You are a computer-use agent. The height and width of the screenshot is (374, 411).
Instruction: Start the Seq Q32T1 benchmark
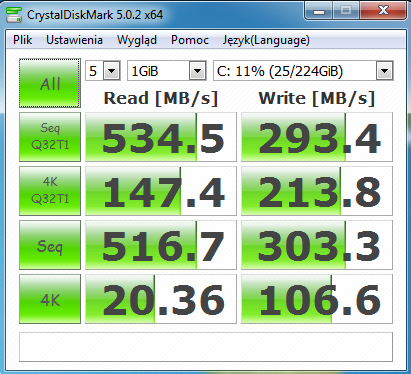50,137
